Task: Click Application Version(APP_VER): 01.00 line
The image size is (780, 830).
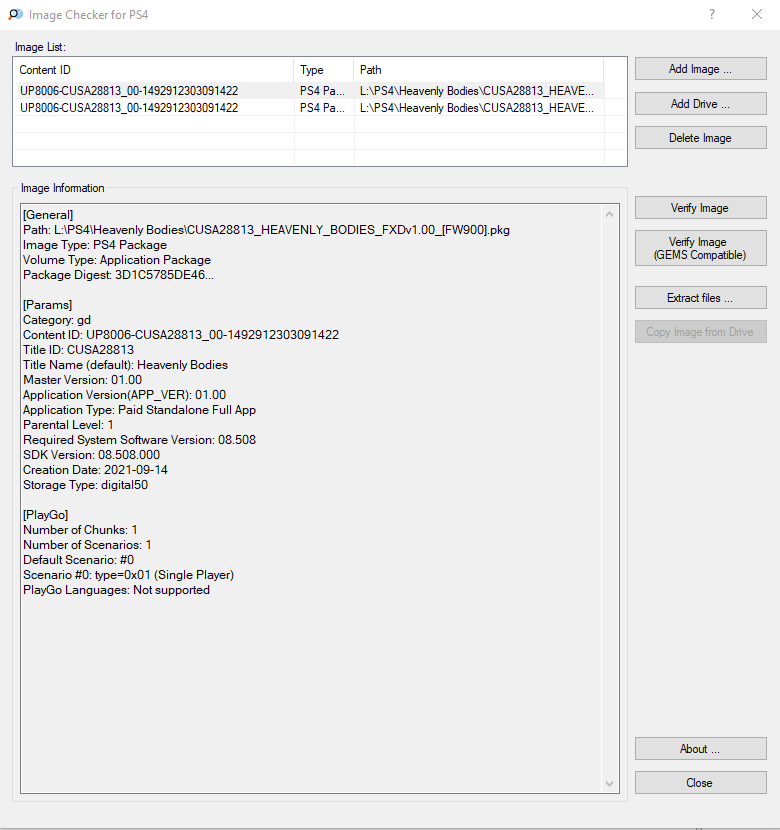Action: (x=124, y=394)
